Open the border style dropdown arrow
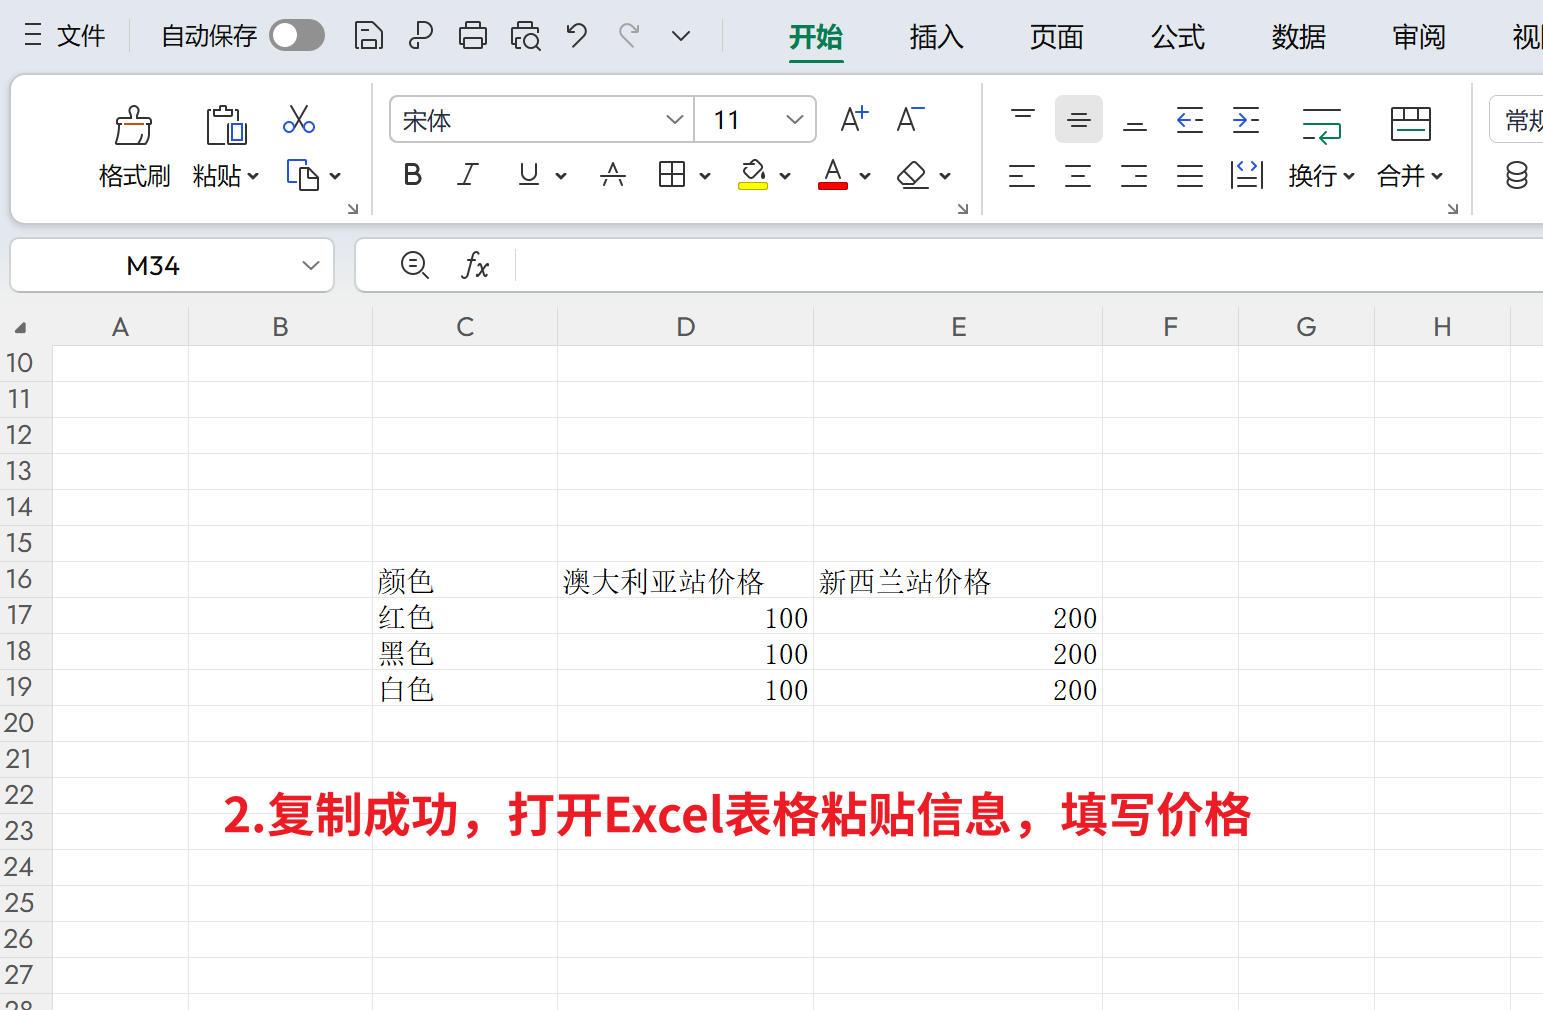This screenshot has width=1543, height=1010. pyautogui.click(x=705, y=176)
